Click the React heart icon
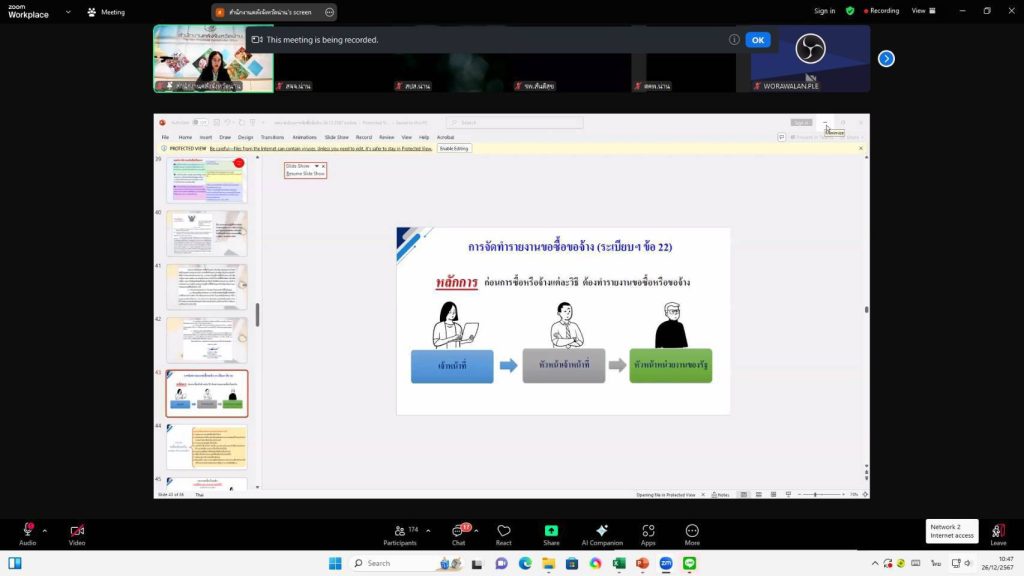This screenshot has height=576, width=1024. pos(504,530)
